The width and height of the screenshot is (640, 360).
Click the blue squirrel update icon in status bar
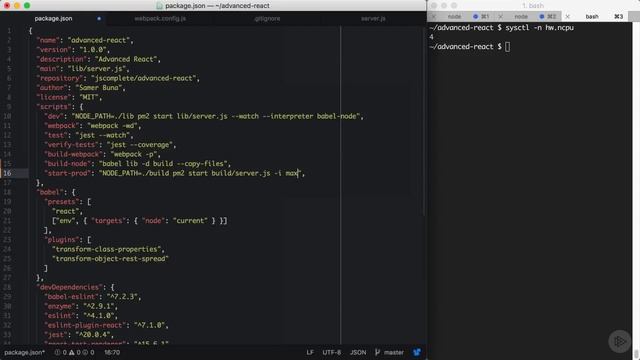pos(417,352)
